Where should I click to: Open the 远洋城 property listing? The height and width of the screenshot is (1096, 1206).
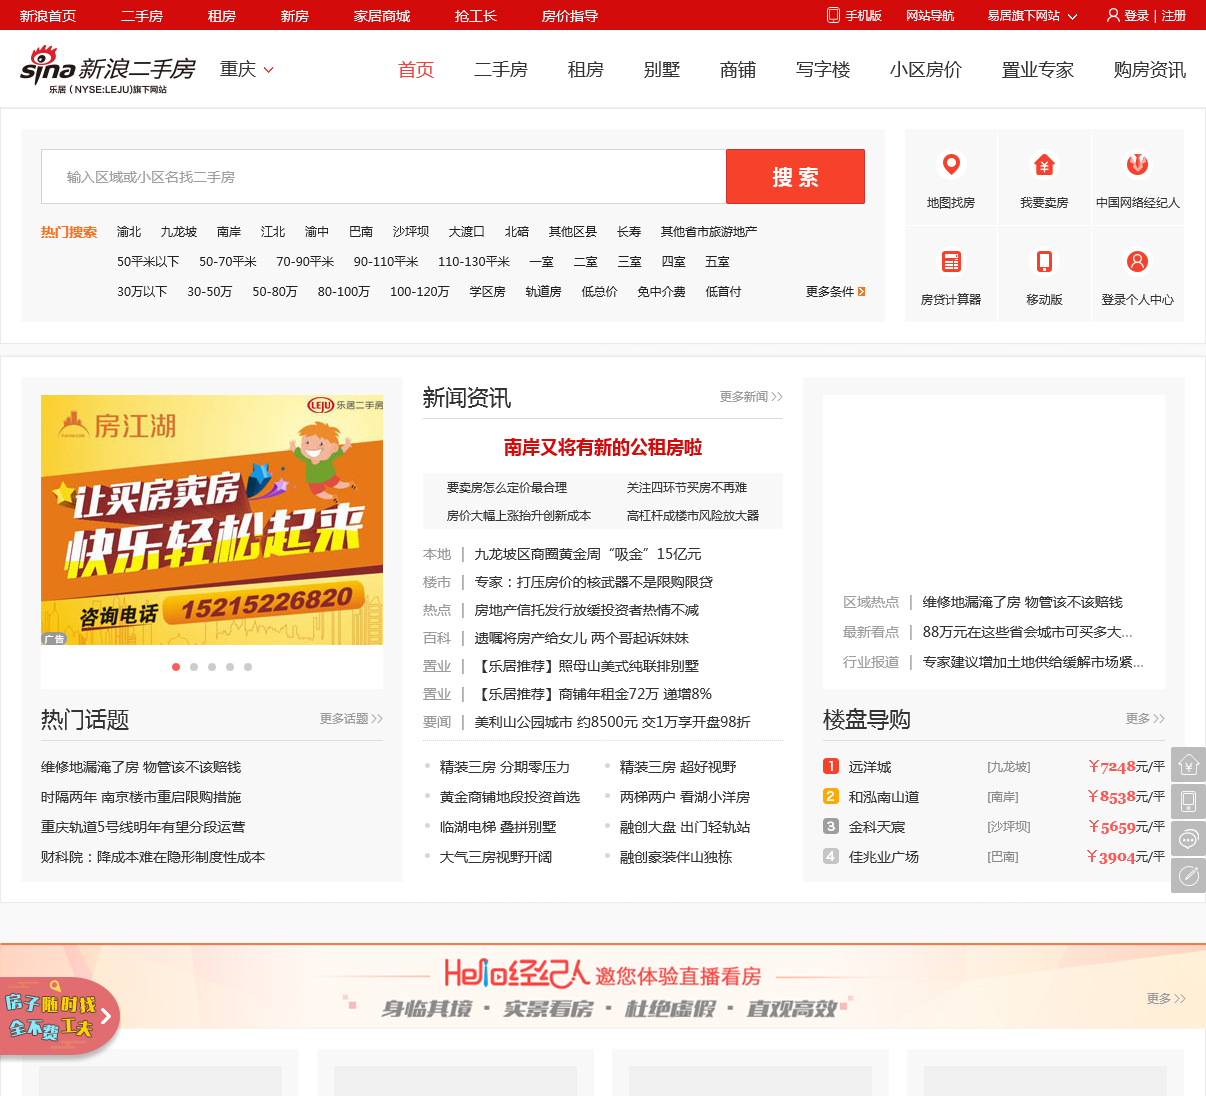[x=870, y=767]
